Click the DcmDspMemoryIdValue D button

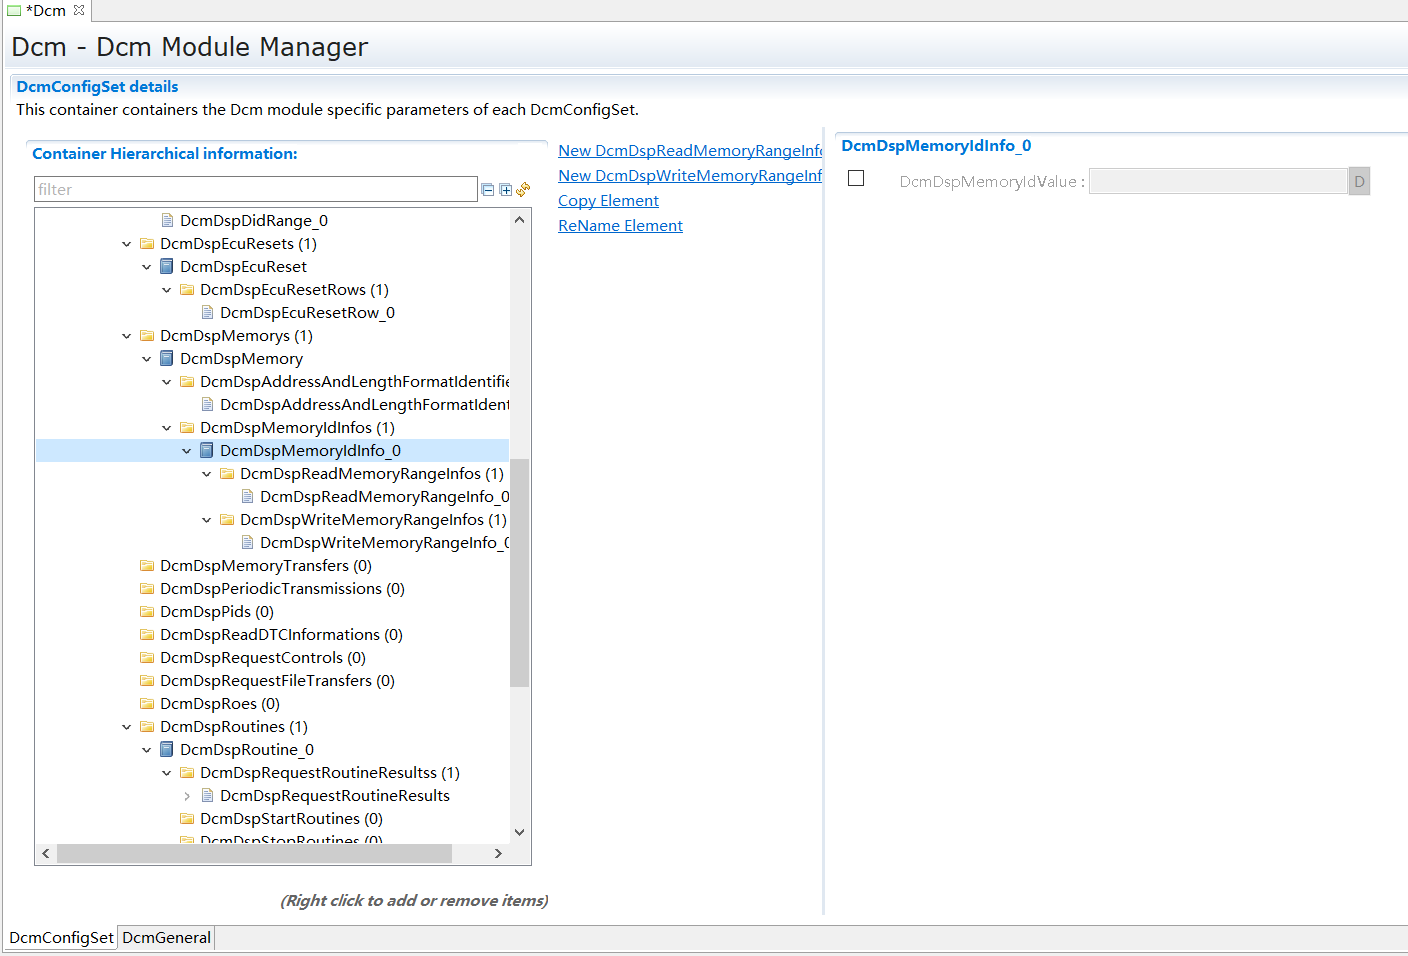point(1359,182)
